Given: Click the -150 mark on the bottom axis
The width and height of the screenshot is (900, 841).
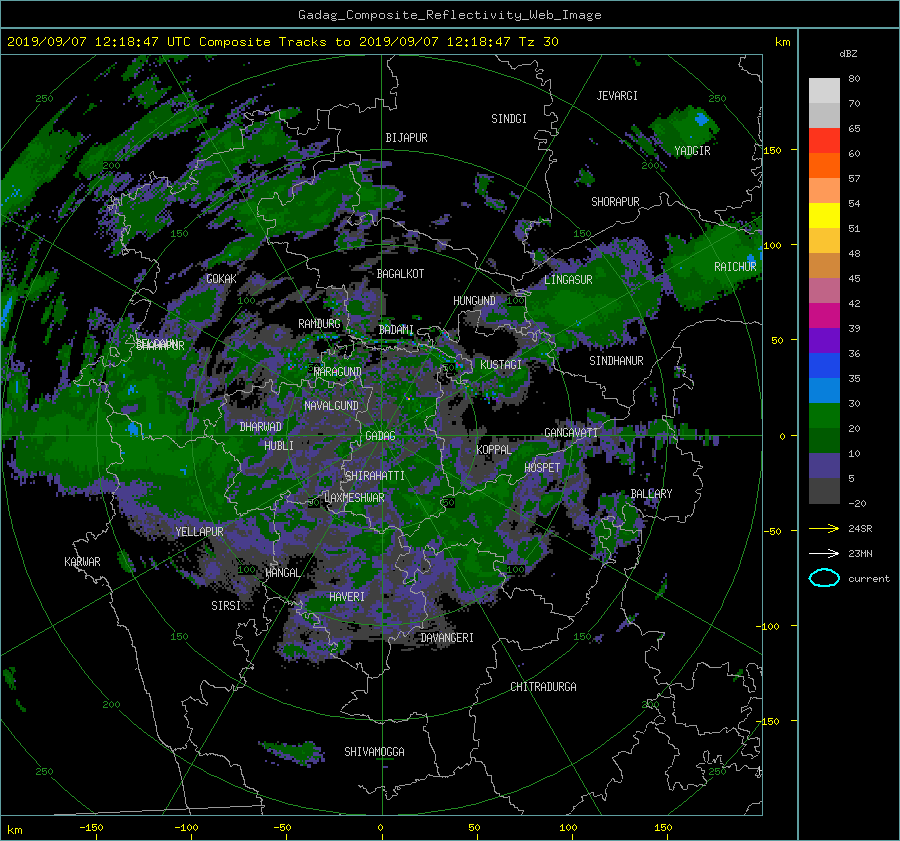Looking at the screenshot, I should point(91,828).
